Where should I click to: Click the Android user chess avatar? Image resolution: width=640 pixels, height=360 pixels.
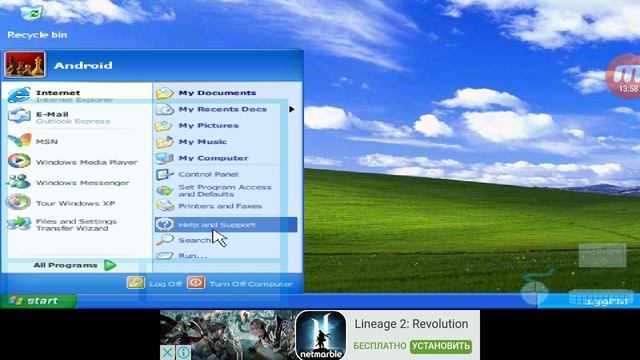coord(25,65)
